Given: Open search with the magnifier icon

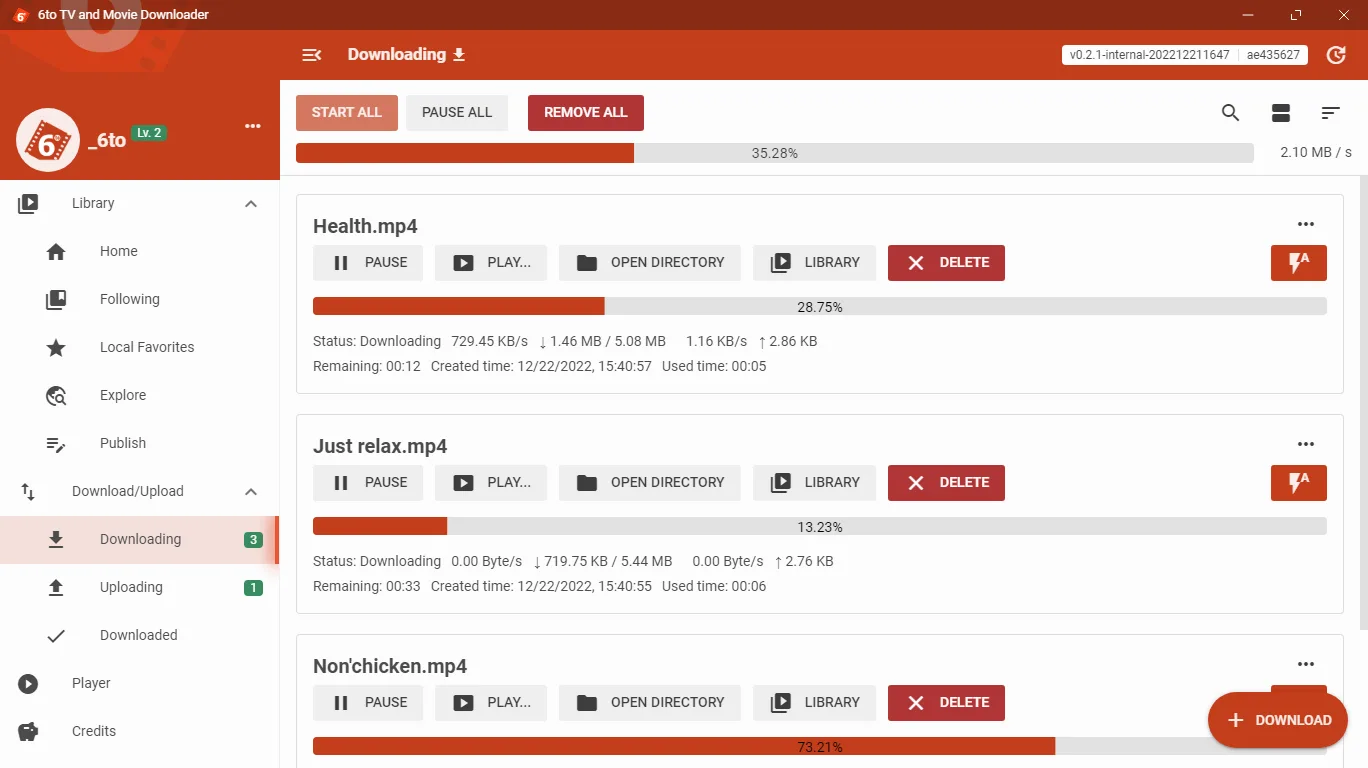Looking at the screenshot, I should (x=1231, y=113).
